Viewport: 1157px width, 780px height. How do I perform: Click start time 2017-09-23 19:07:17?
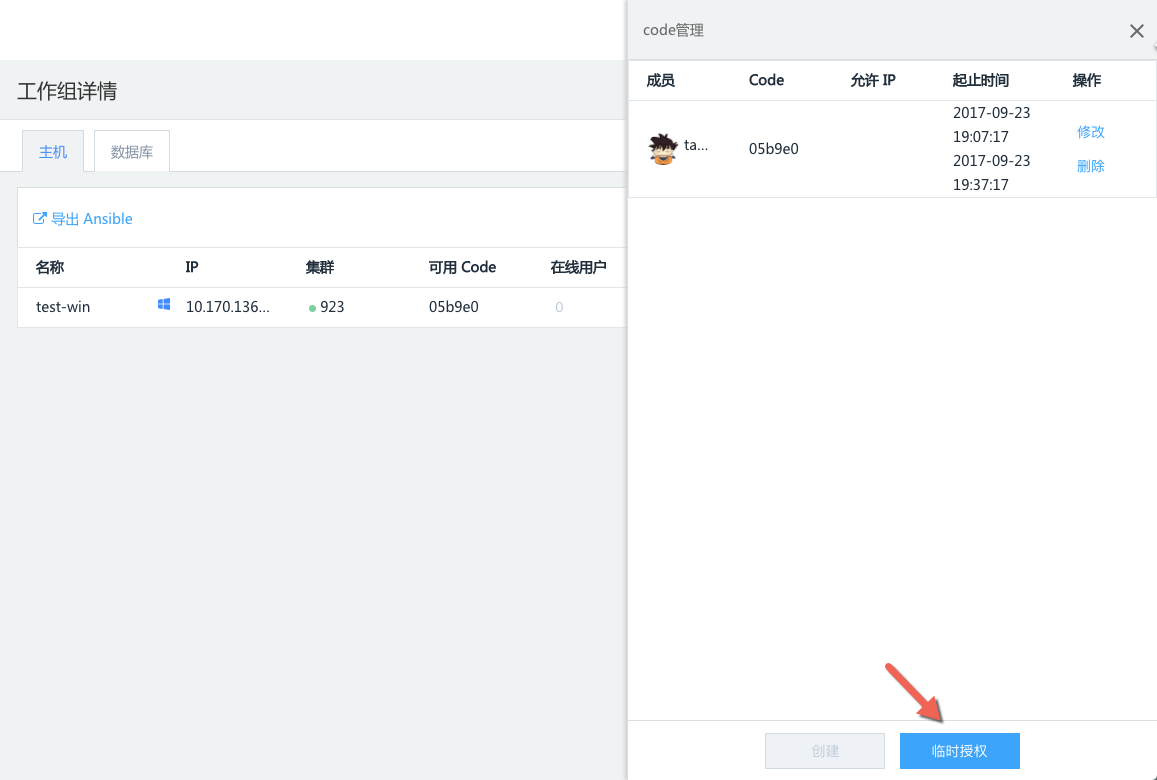(x=991, y=125)
